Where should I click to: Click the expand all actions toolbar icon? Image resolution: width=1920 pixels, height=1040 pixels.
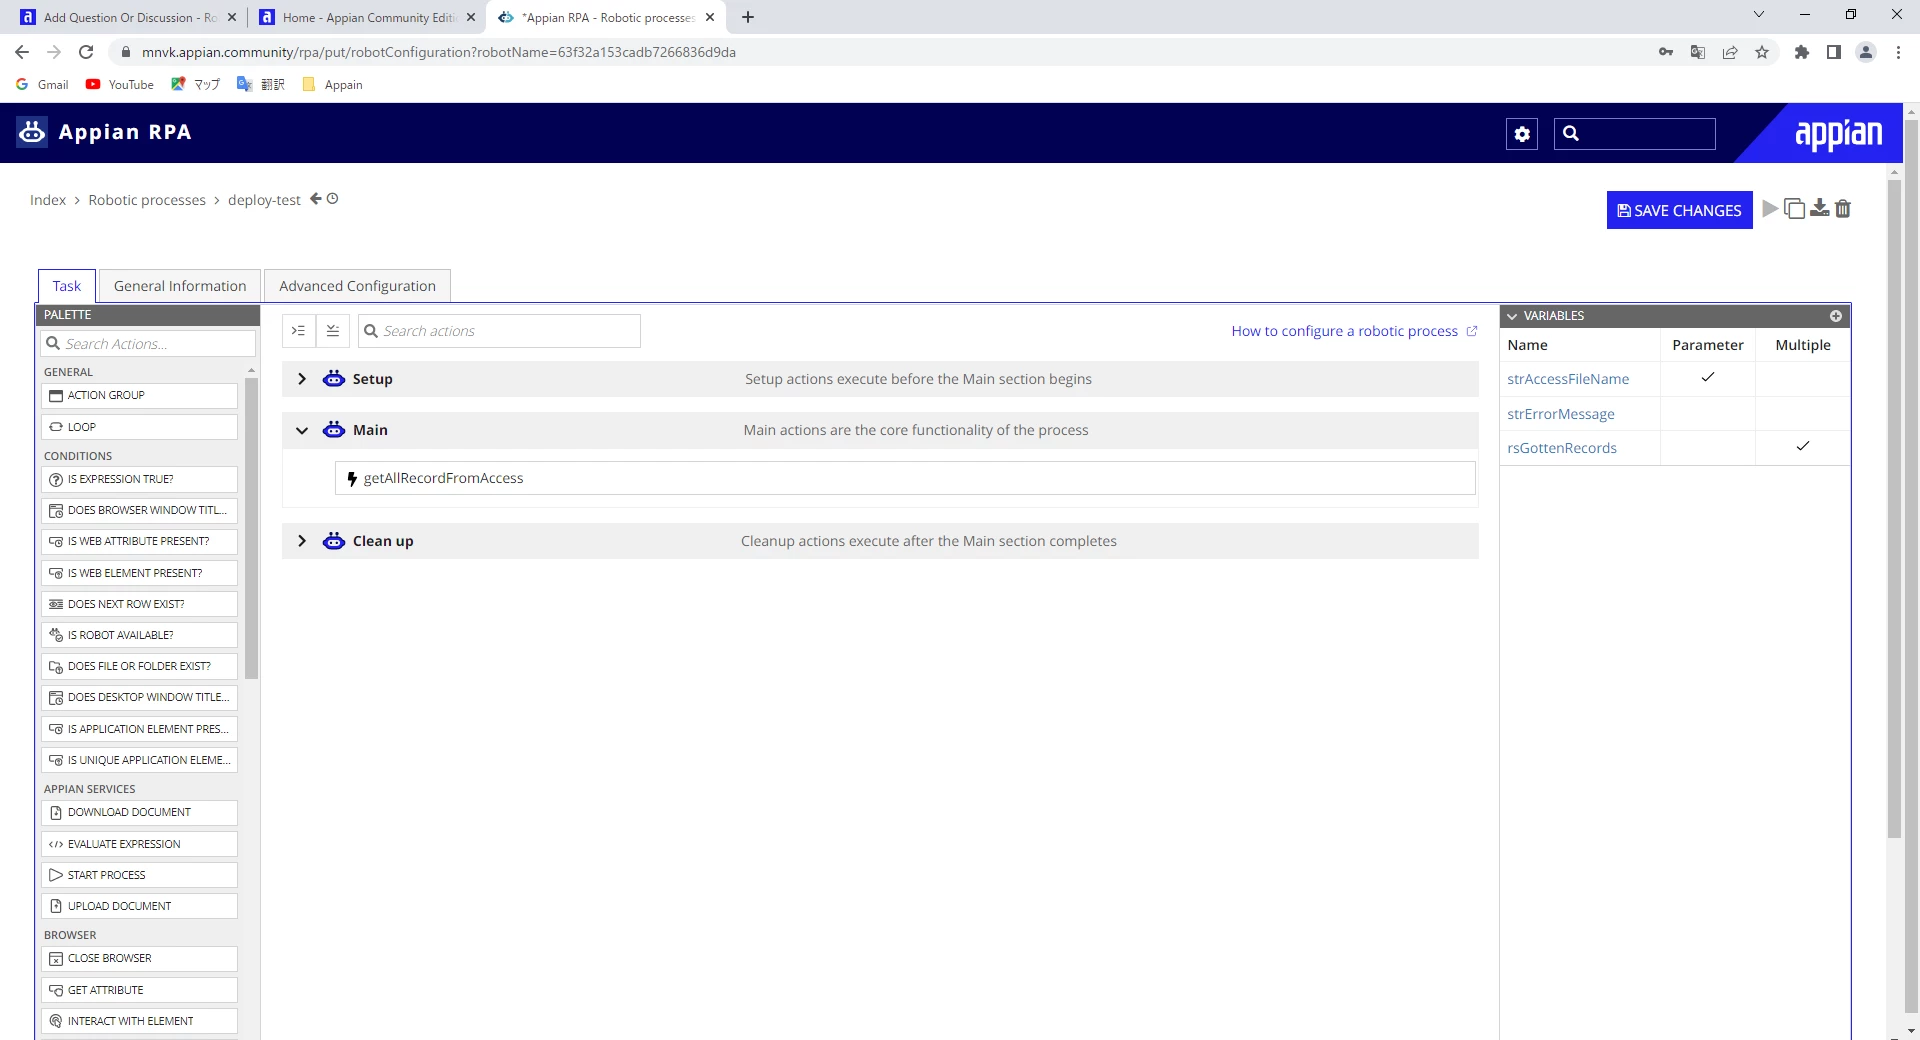click(298, 331)
